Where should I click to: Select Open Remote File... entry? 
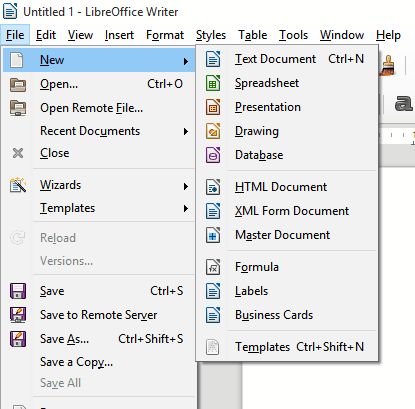[x=99, y=108]
